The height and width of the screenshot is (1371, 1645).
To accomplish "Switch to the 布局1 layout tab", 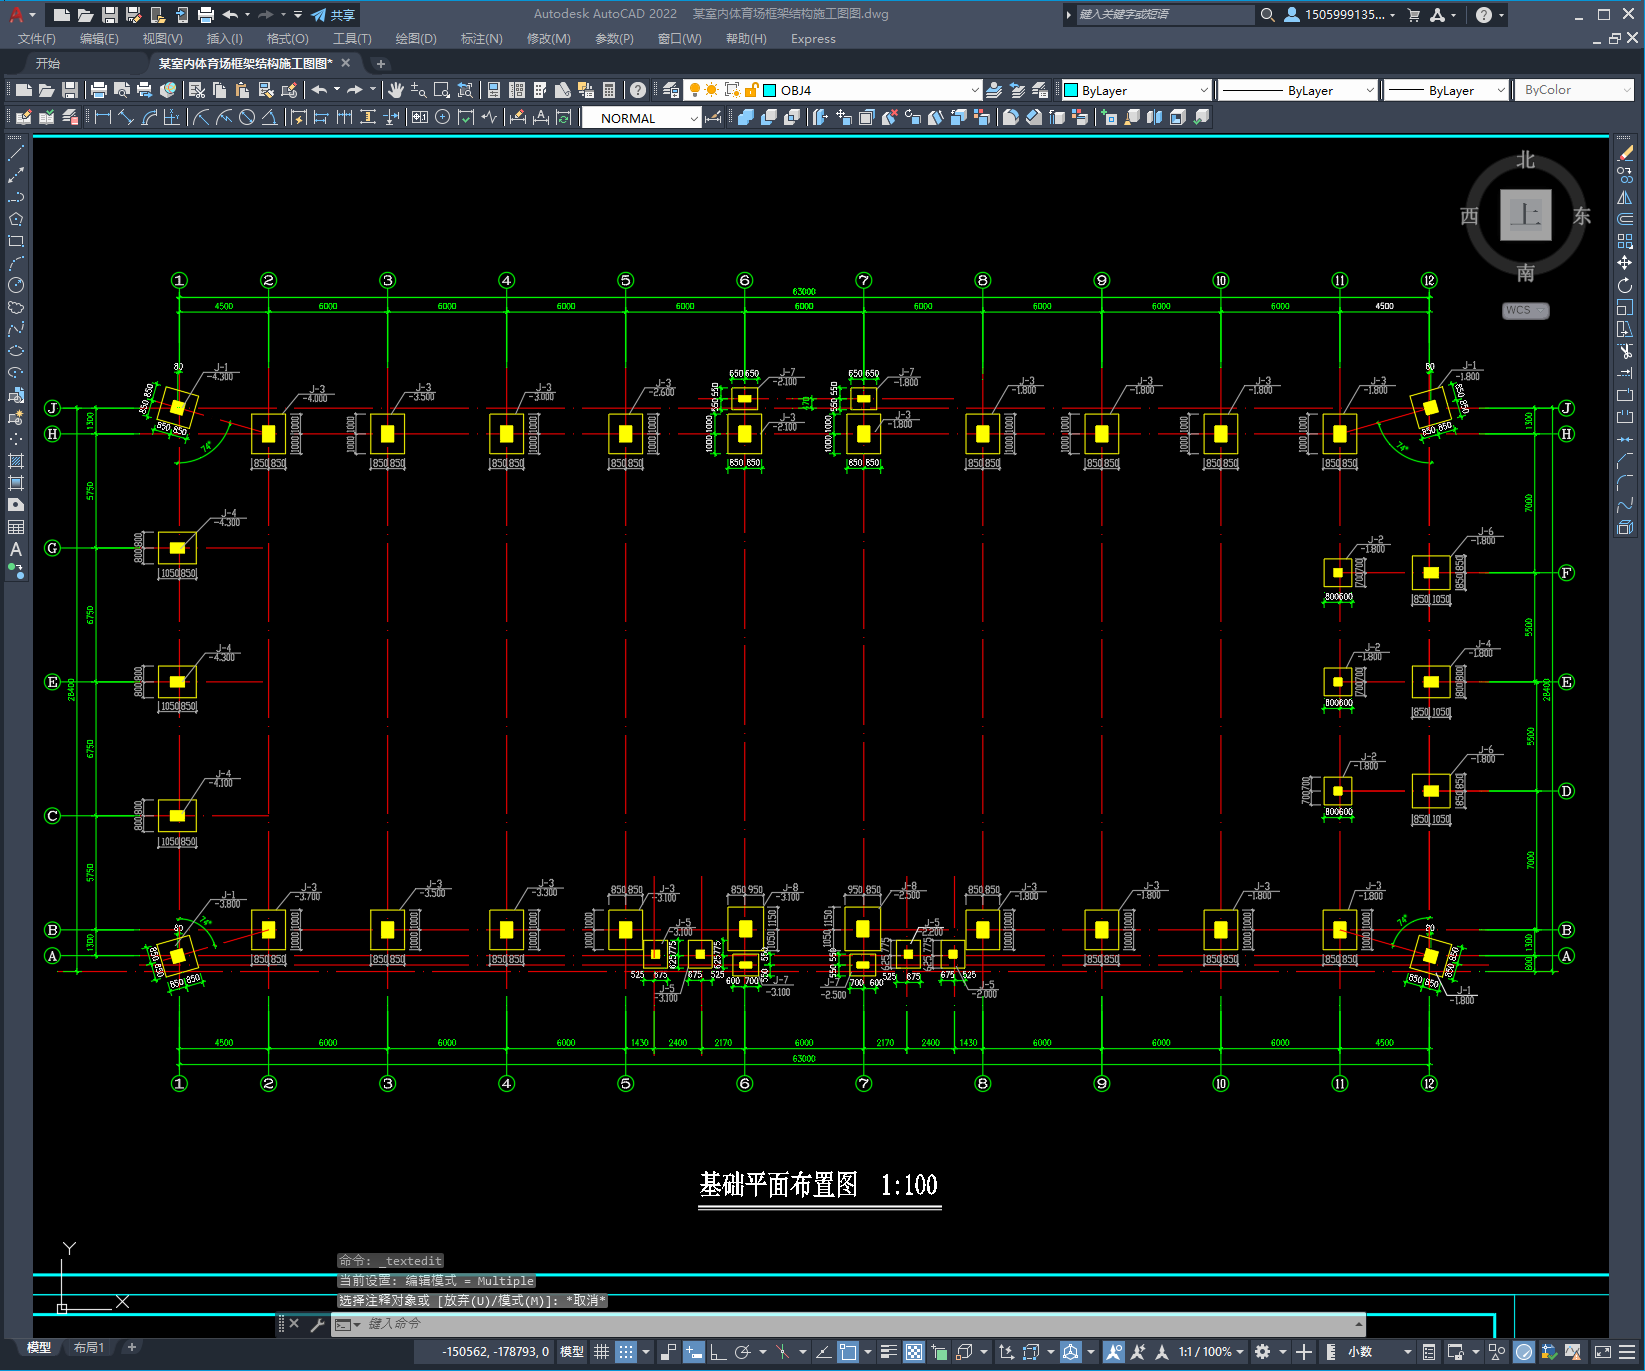I will point(89,1348).
